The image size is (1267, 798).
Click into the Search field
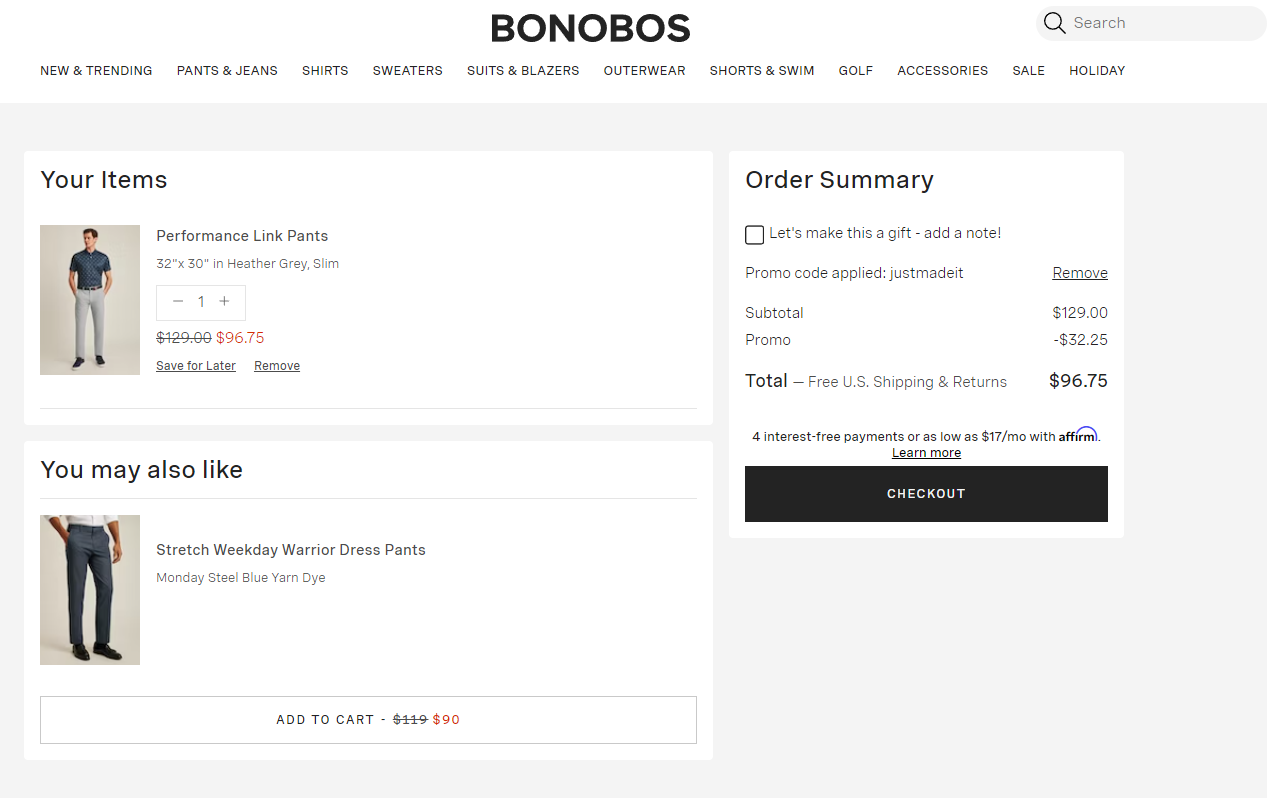(1160, 23)
